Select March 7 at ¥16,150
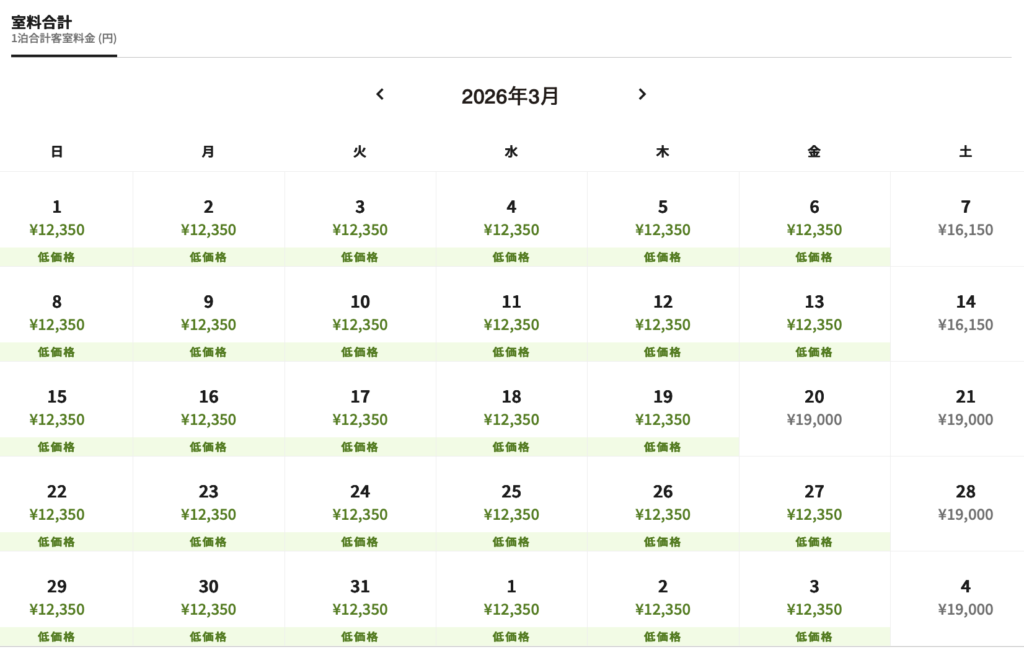 coord(965,219)
